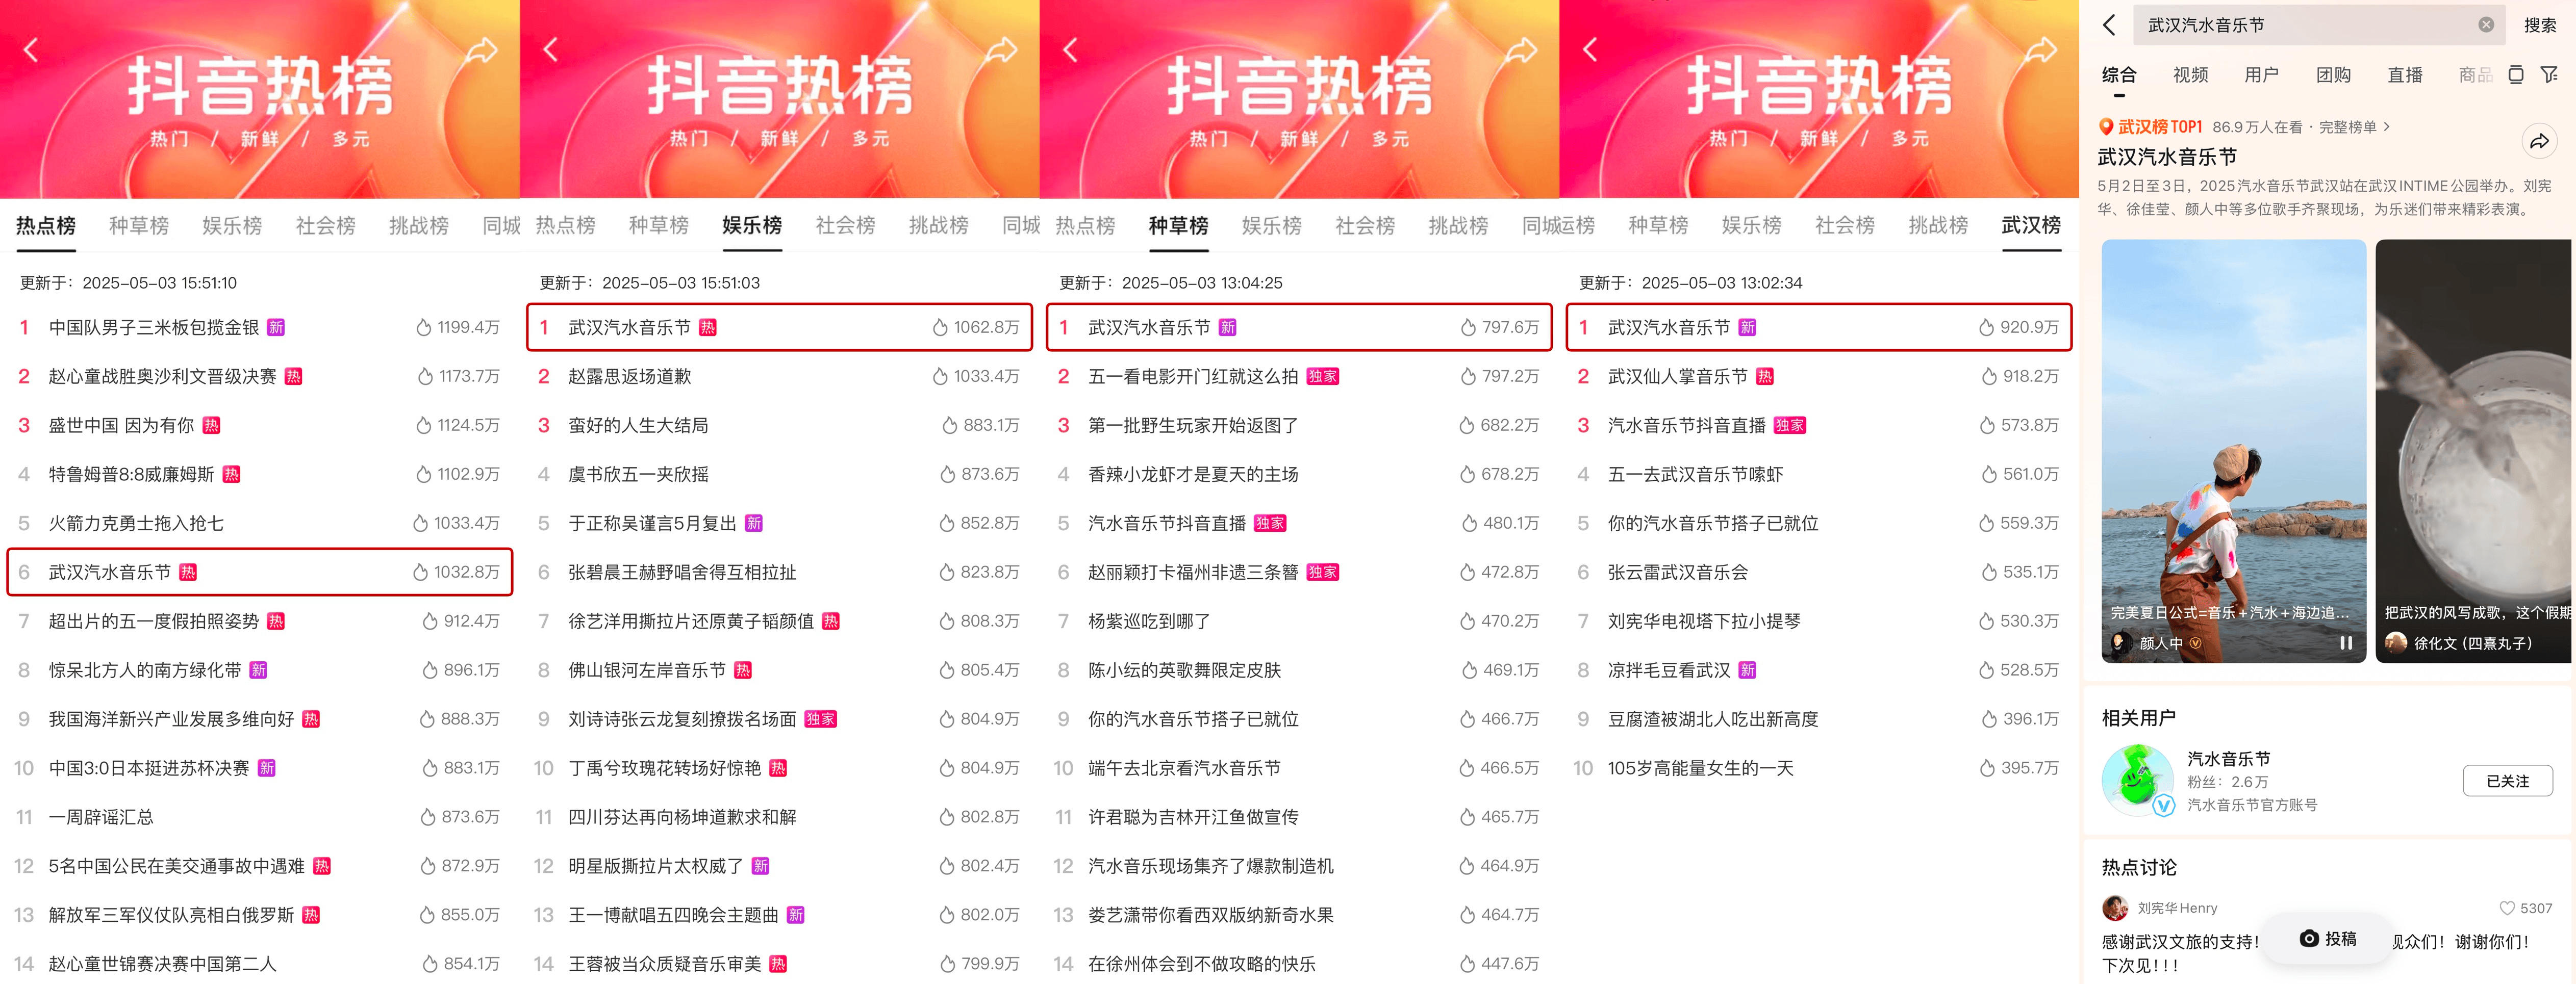
Task: Tap the 新 badge beside 中国队男子三米板包揽金银
Action: 276,328
